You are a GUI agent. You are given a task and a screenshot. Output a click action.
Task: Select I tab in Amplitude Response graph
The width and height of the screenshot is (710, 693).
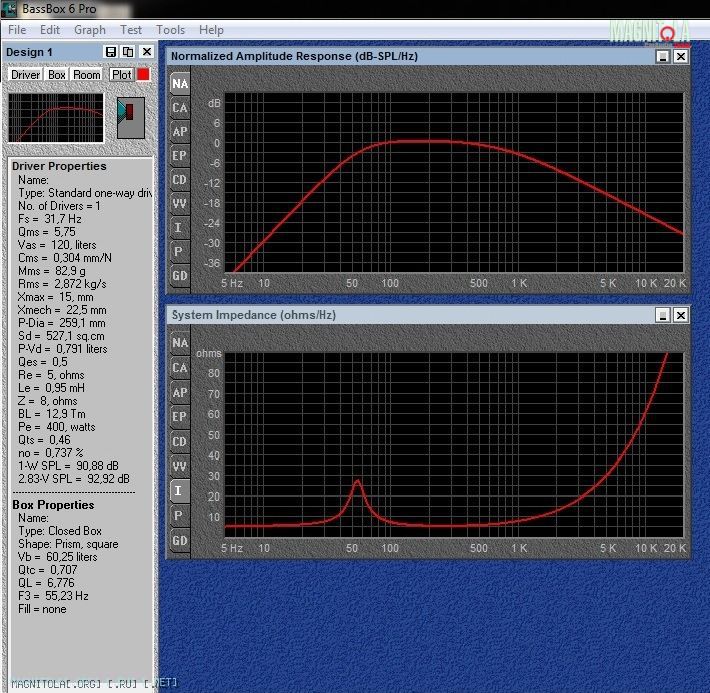click(x=180, y=228)
